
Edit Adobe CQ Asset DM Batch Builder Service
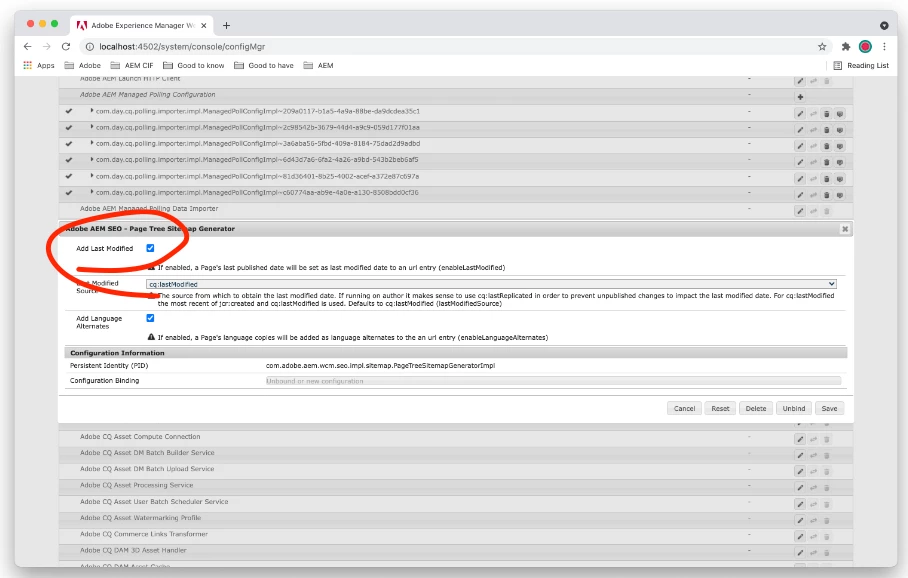coord(800,456)
